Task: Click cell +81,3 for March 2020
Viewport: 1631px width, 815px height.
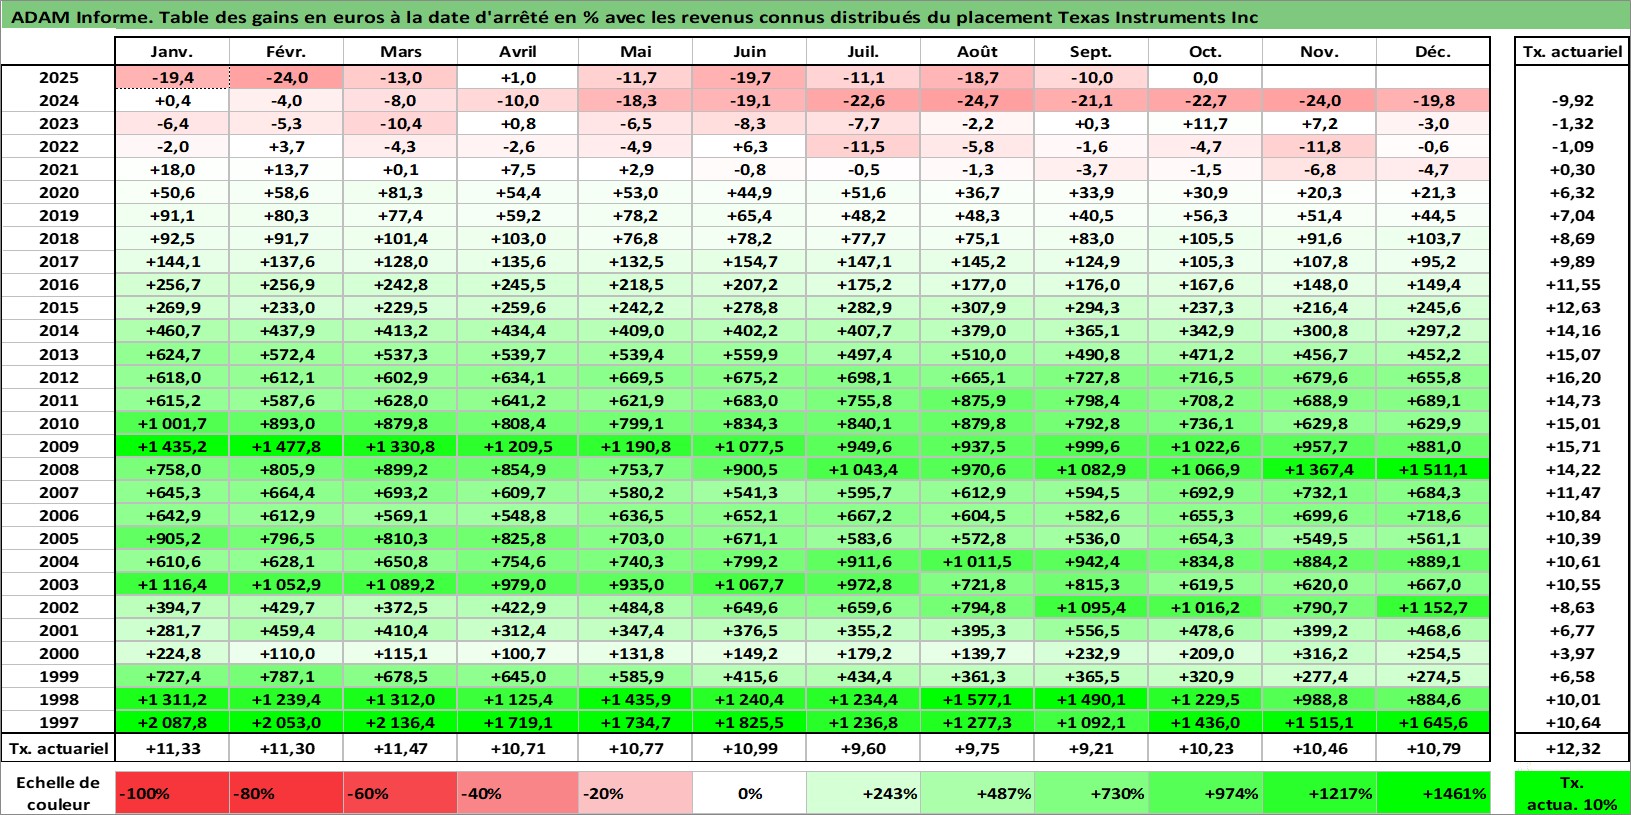Action: (x=400, y=192)
